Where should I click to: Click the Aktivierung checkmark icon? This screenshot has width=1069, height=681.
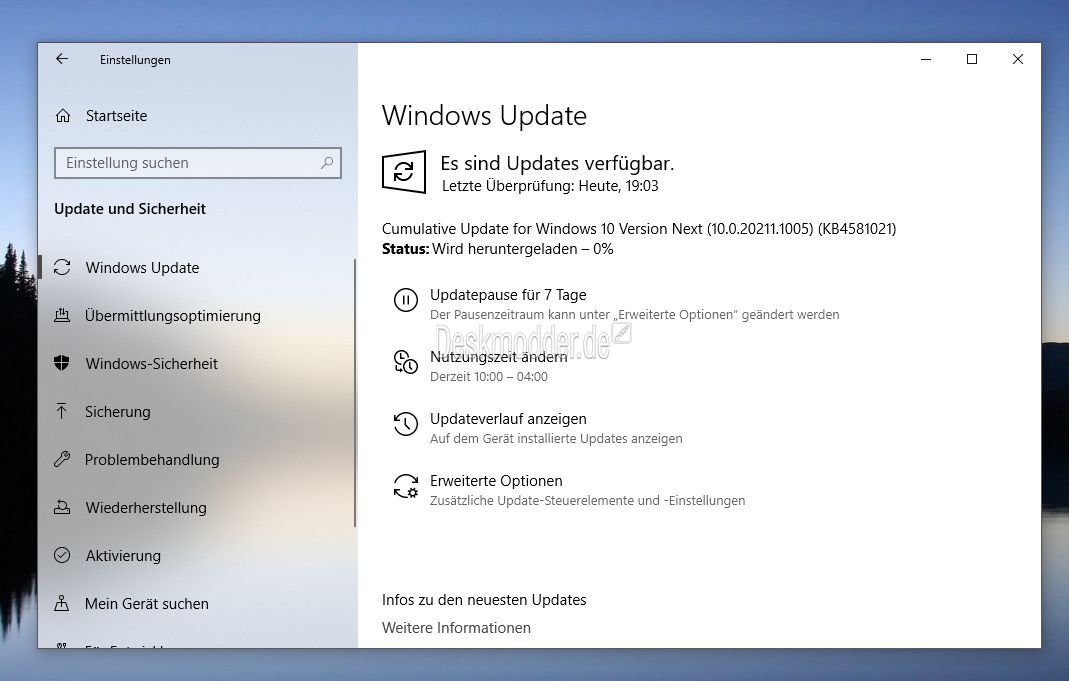[x=62, y=555]
